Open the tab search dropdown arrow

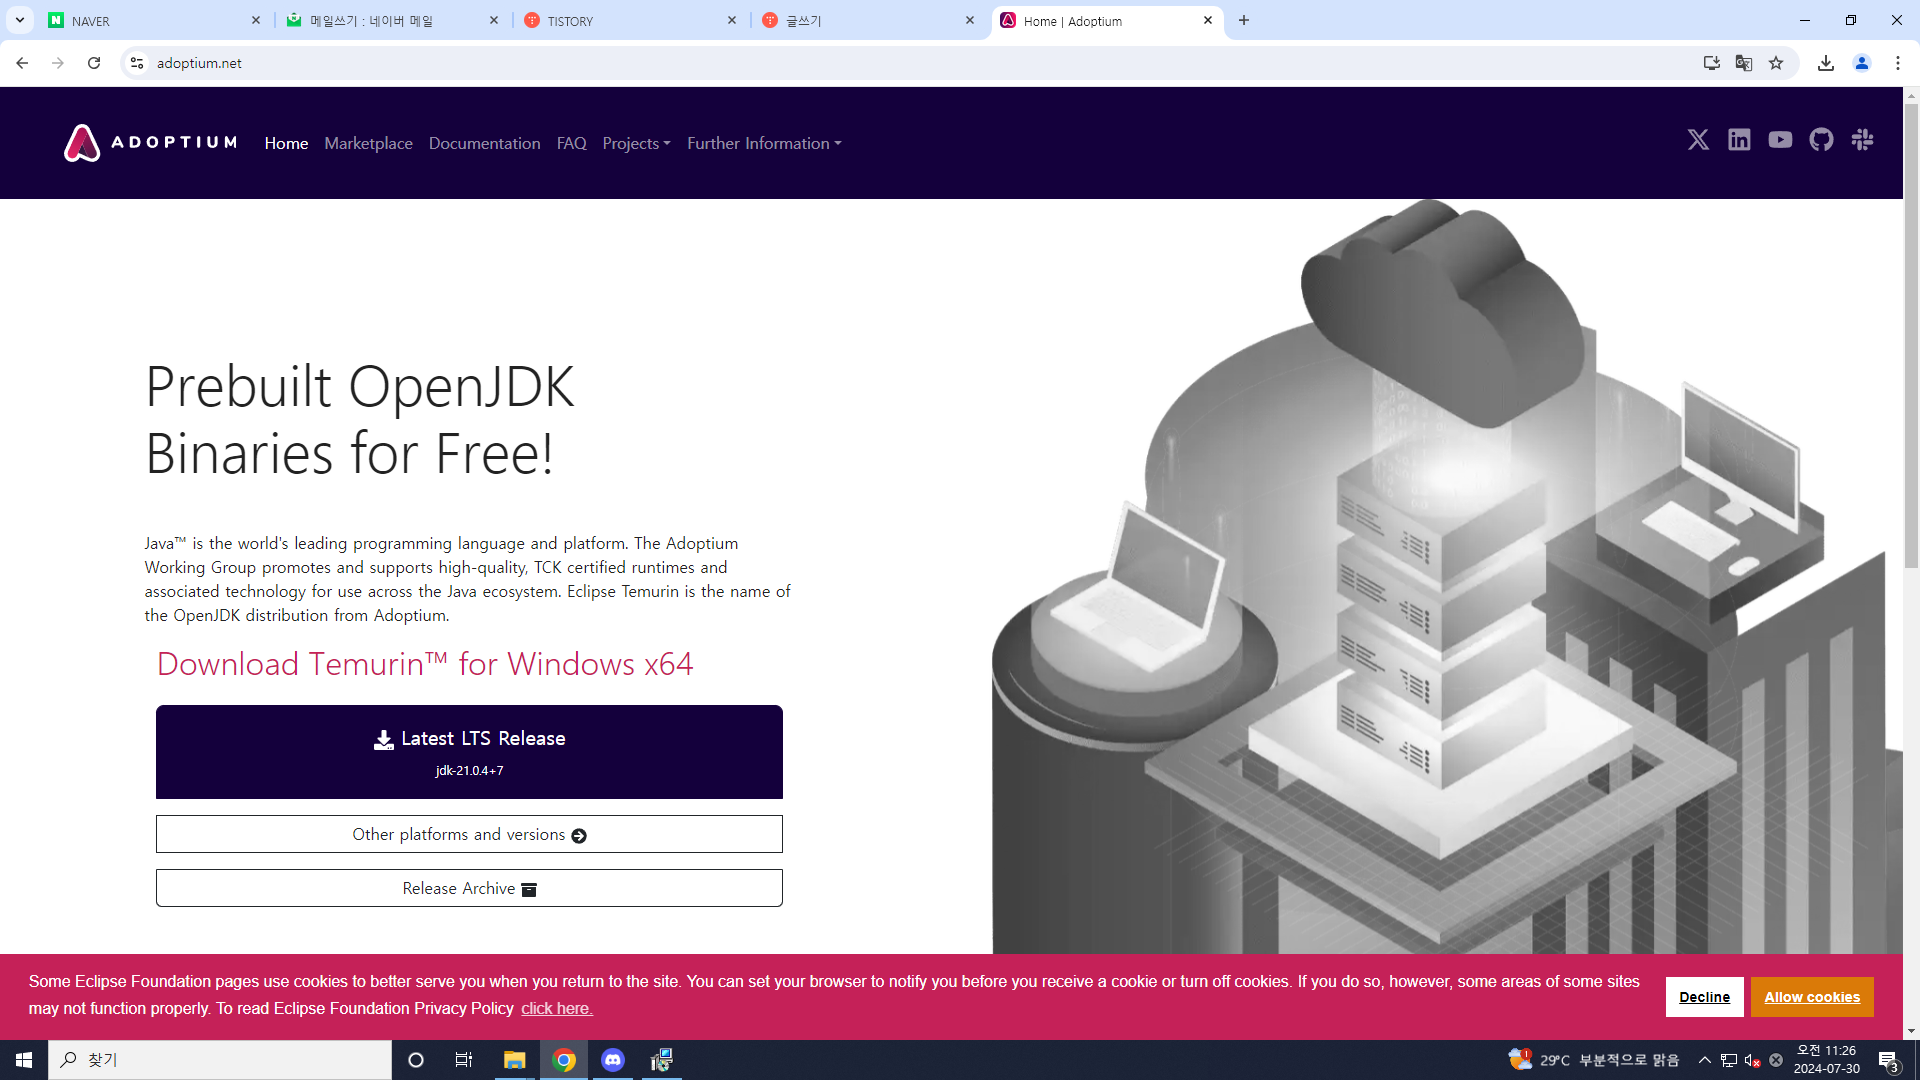(x=19, y=20)
